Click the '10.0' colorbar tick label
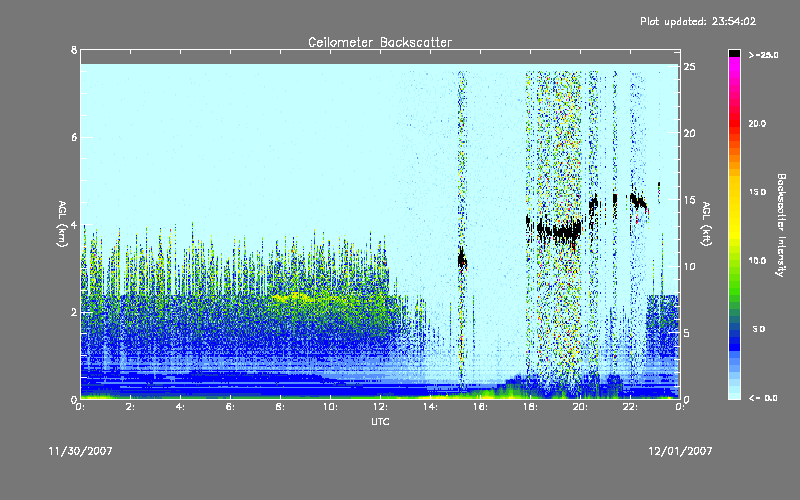Screen dimensions: 800x500 click(758, 261)
